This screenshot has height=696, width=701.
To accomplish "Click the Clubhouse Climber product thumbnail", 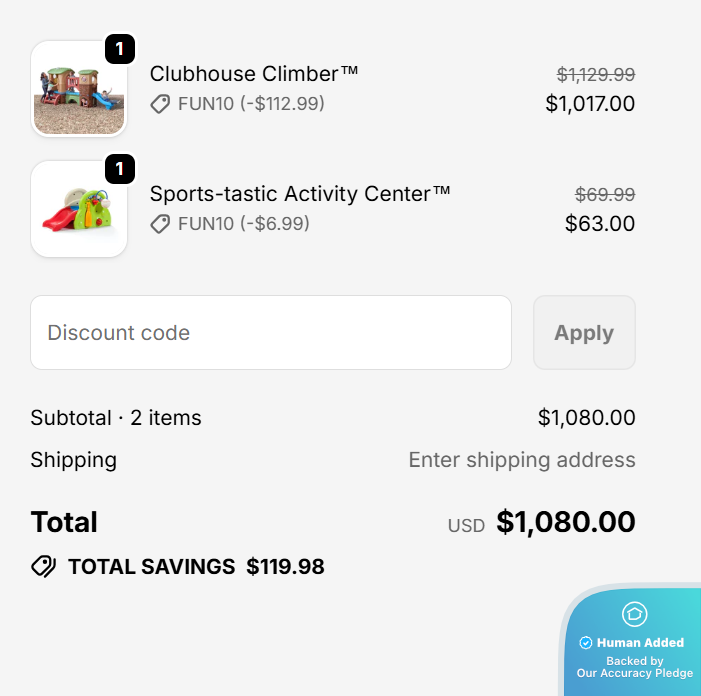I will point(78,90).
